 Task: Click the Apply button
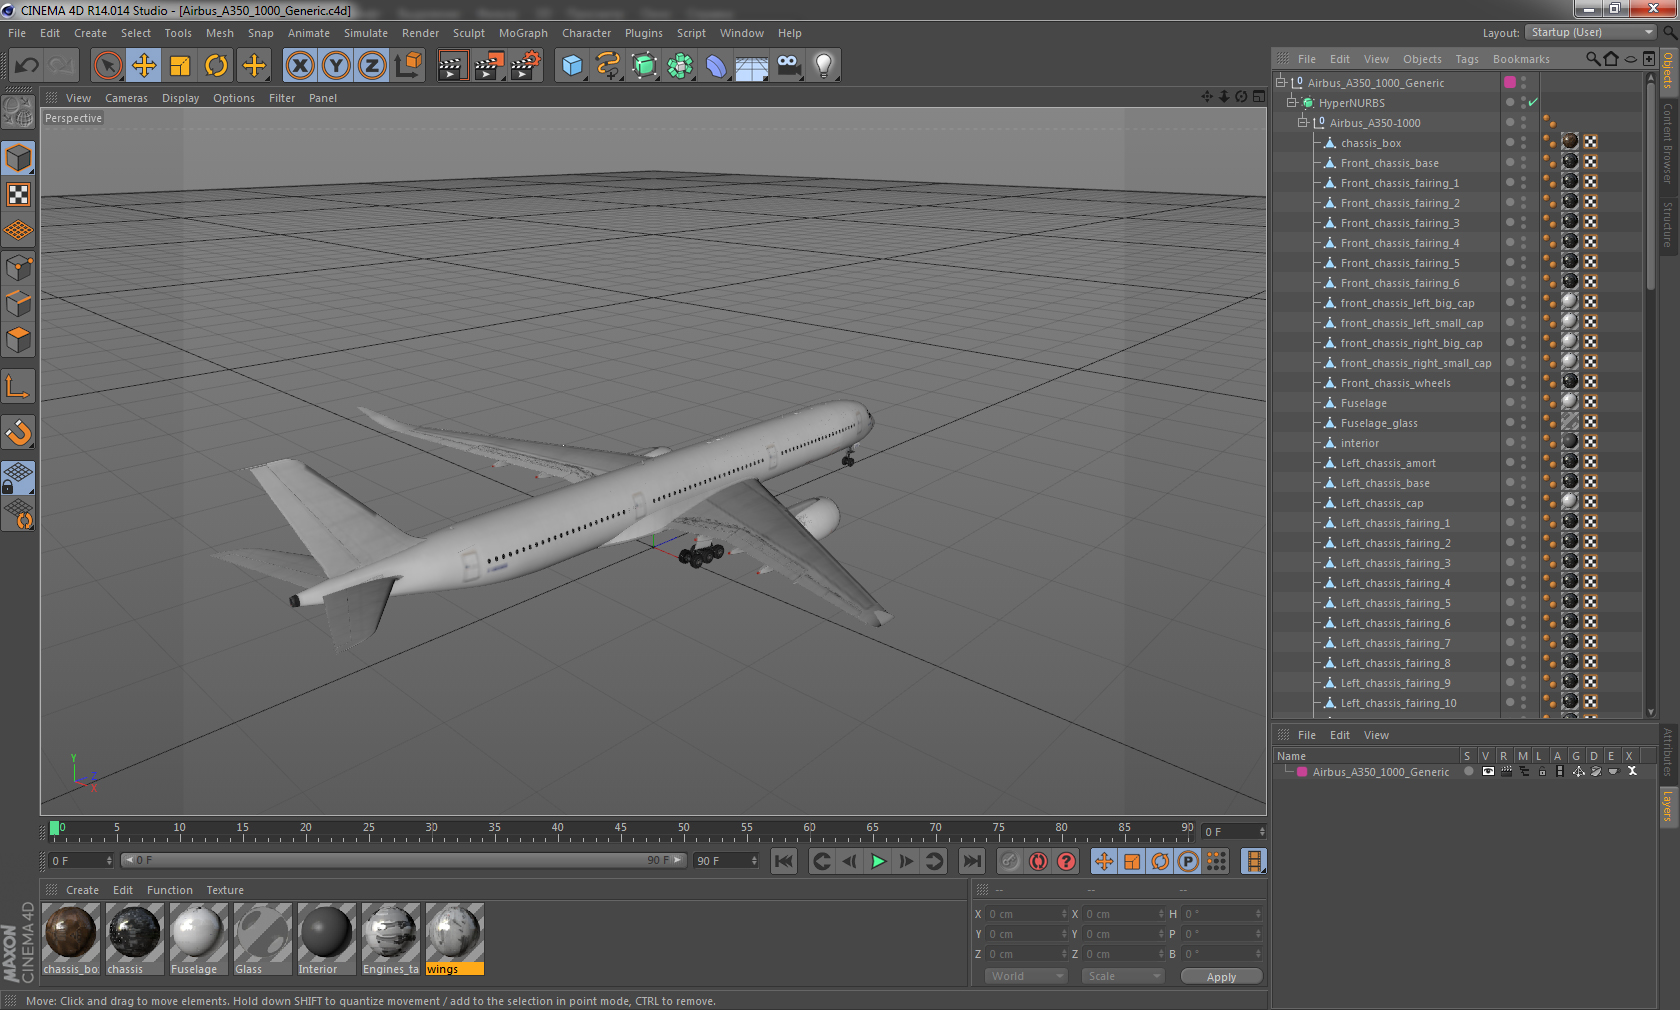(1221, 976)
